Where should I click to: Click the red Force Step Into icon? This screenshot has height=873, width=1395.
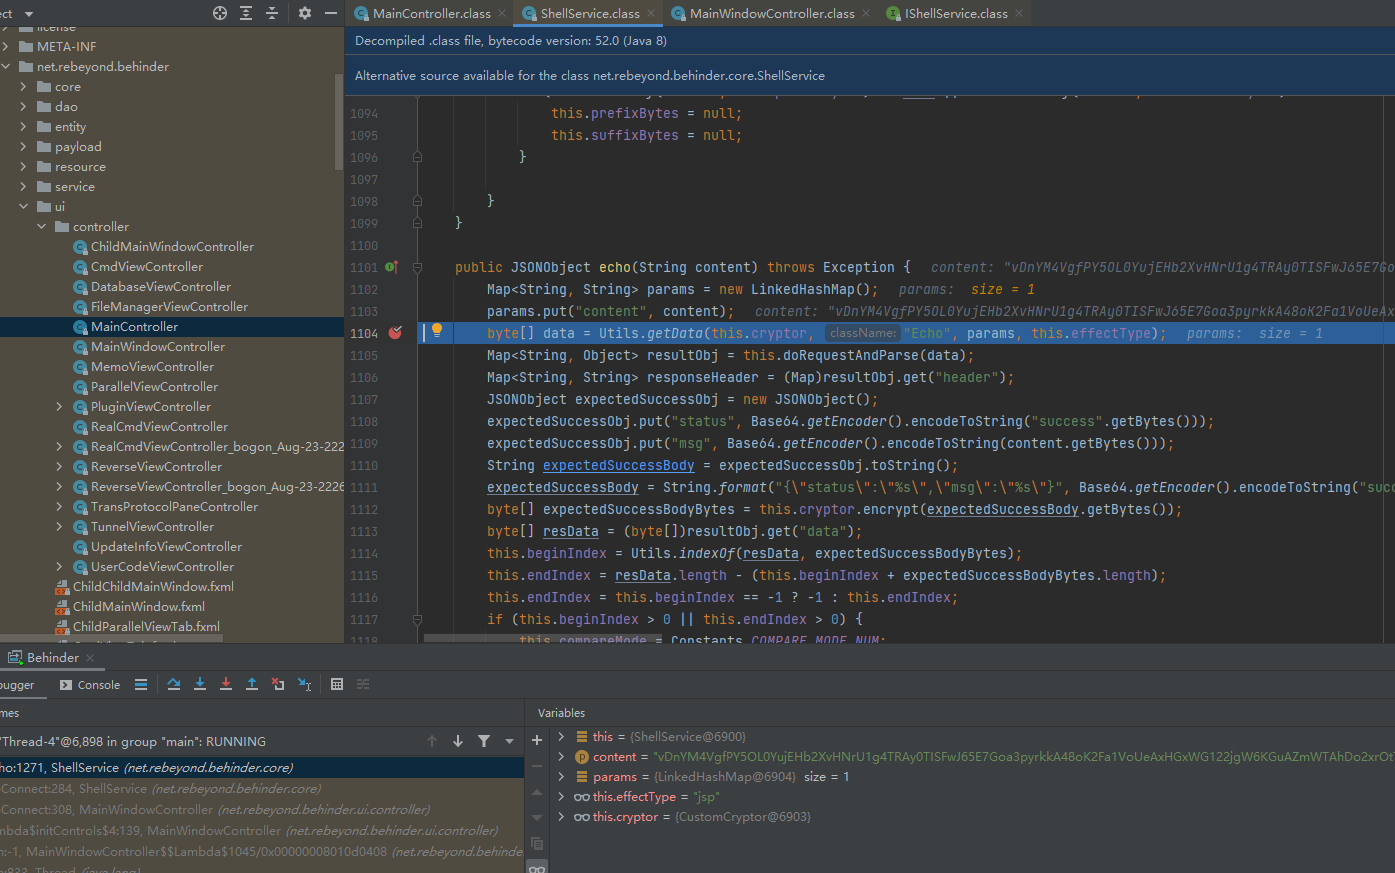click(x=226, y=684)
